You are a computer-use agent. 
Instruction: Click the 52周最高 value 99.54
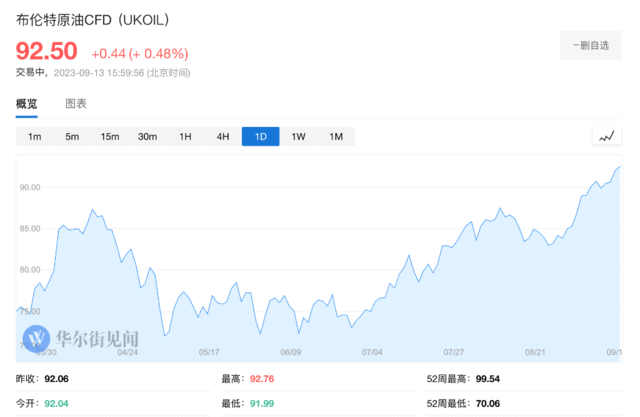[488, 379]
